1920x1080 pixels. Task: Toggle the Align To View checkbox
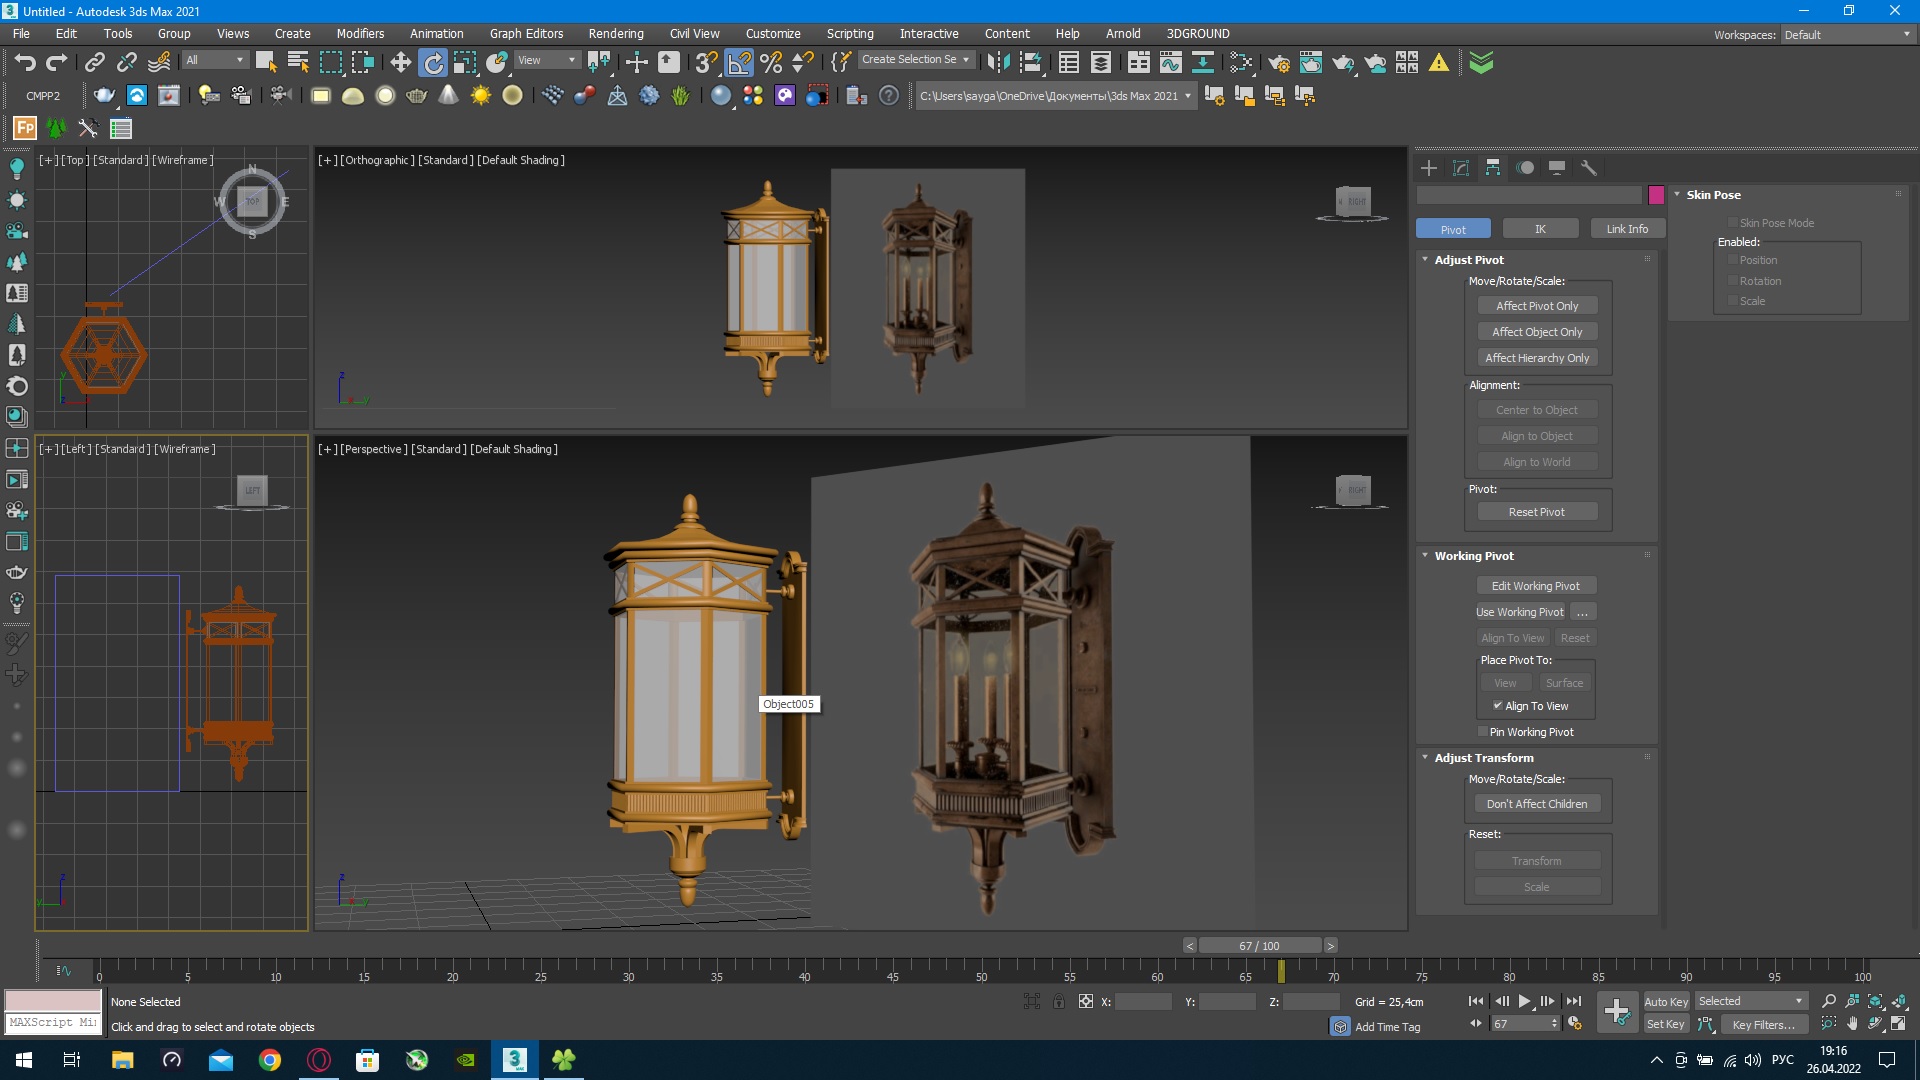click(1498, 706)
